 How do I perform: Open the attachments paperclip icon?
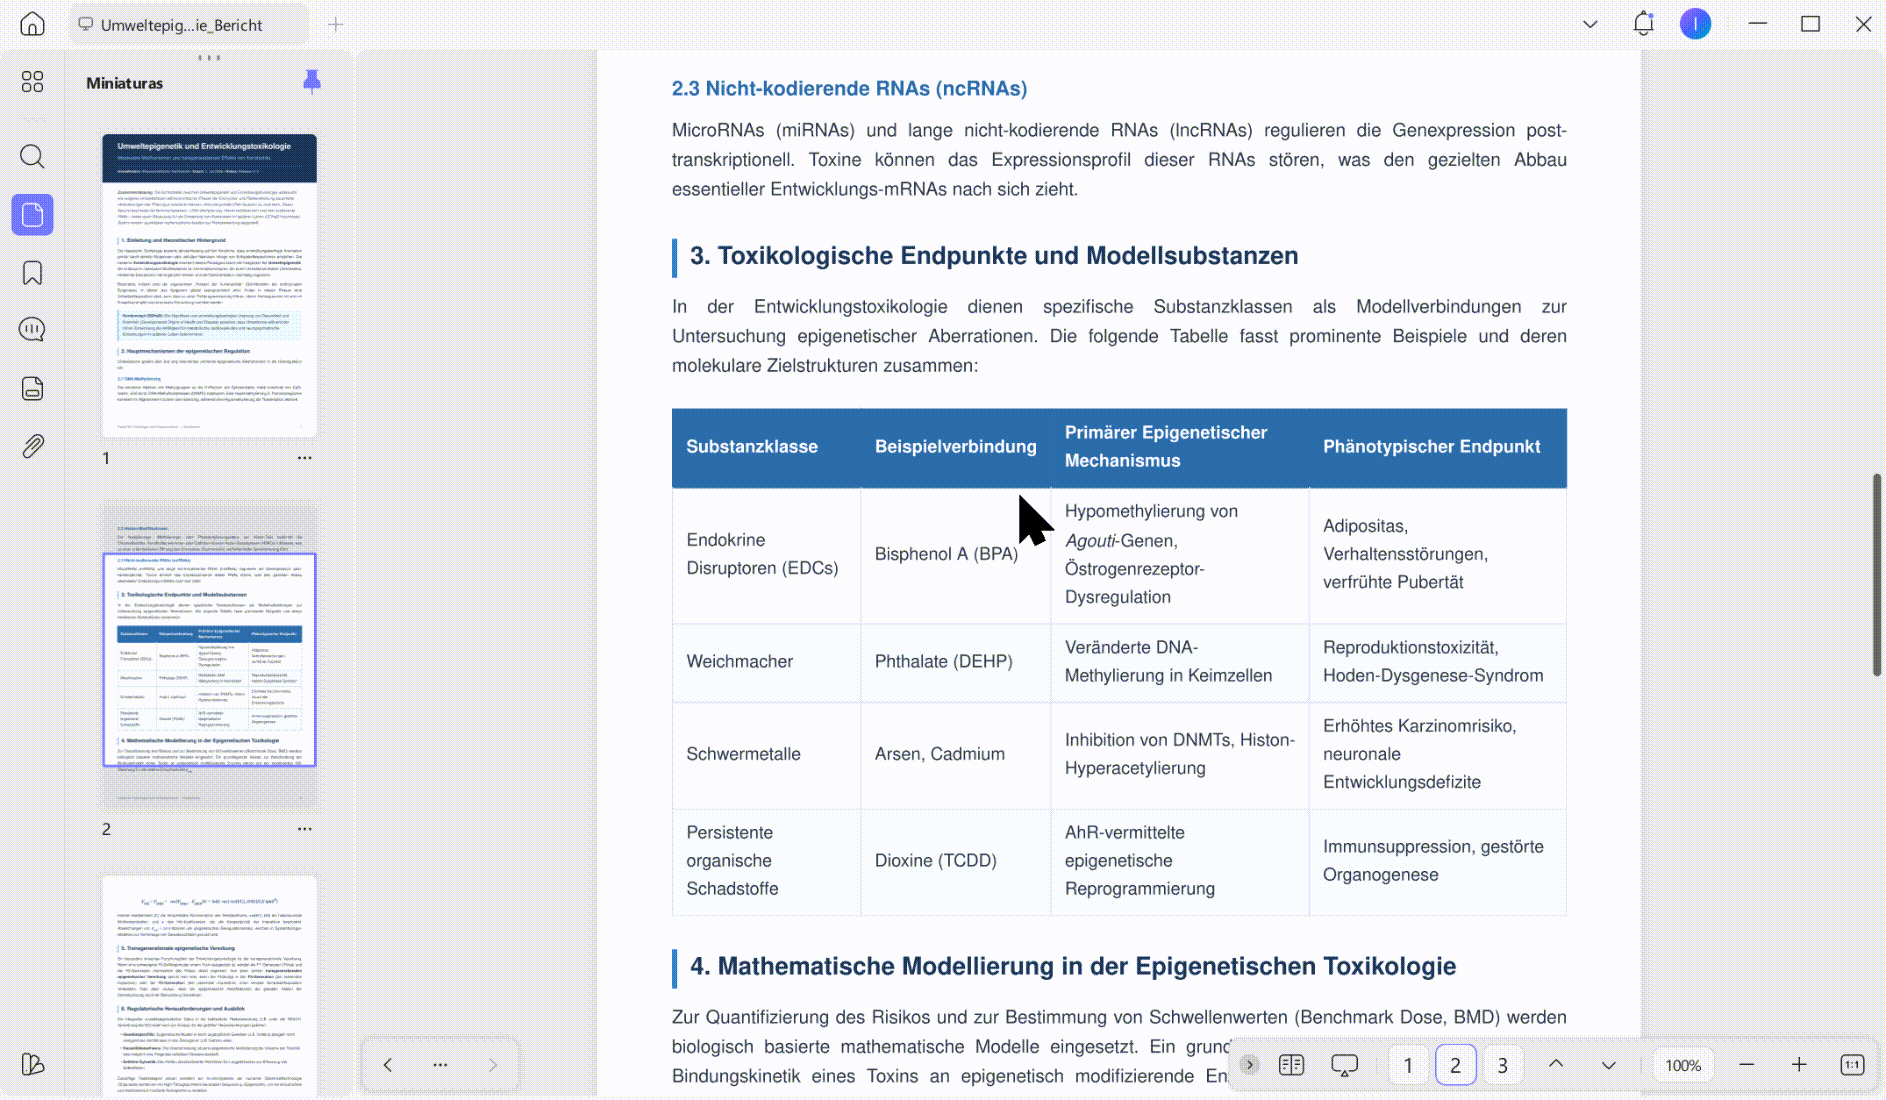33,446
